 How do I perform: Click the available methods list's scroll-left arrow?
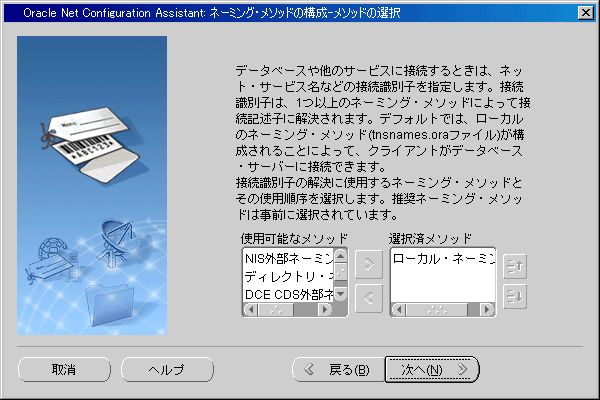tap(251, 309)
